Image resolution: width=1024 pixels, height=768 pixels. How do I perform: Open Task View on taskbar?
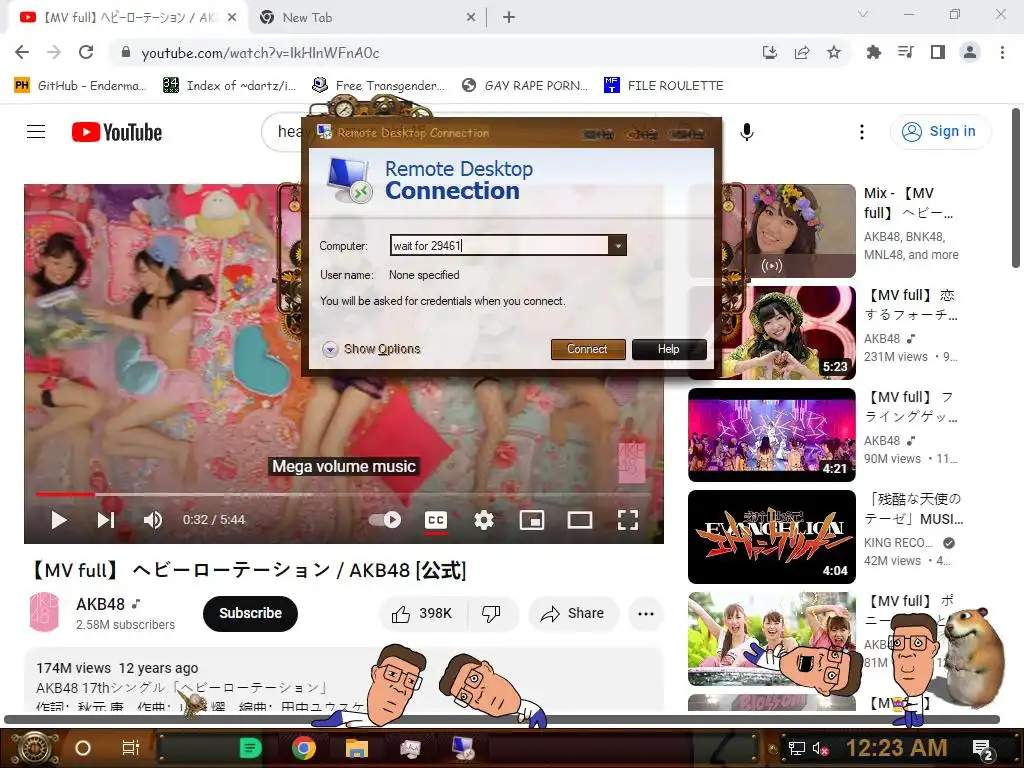(131, 748)
